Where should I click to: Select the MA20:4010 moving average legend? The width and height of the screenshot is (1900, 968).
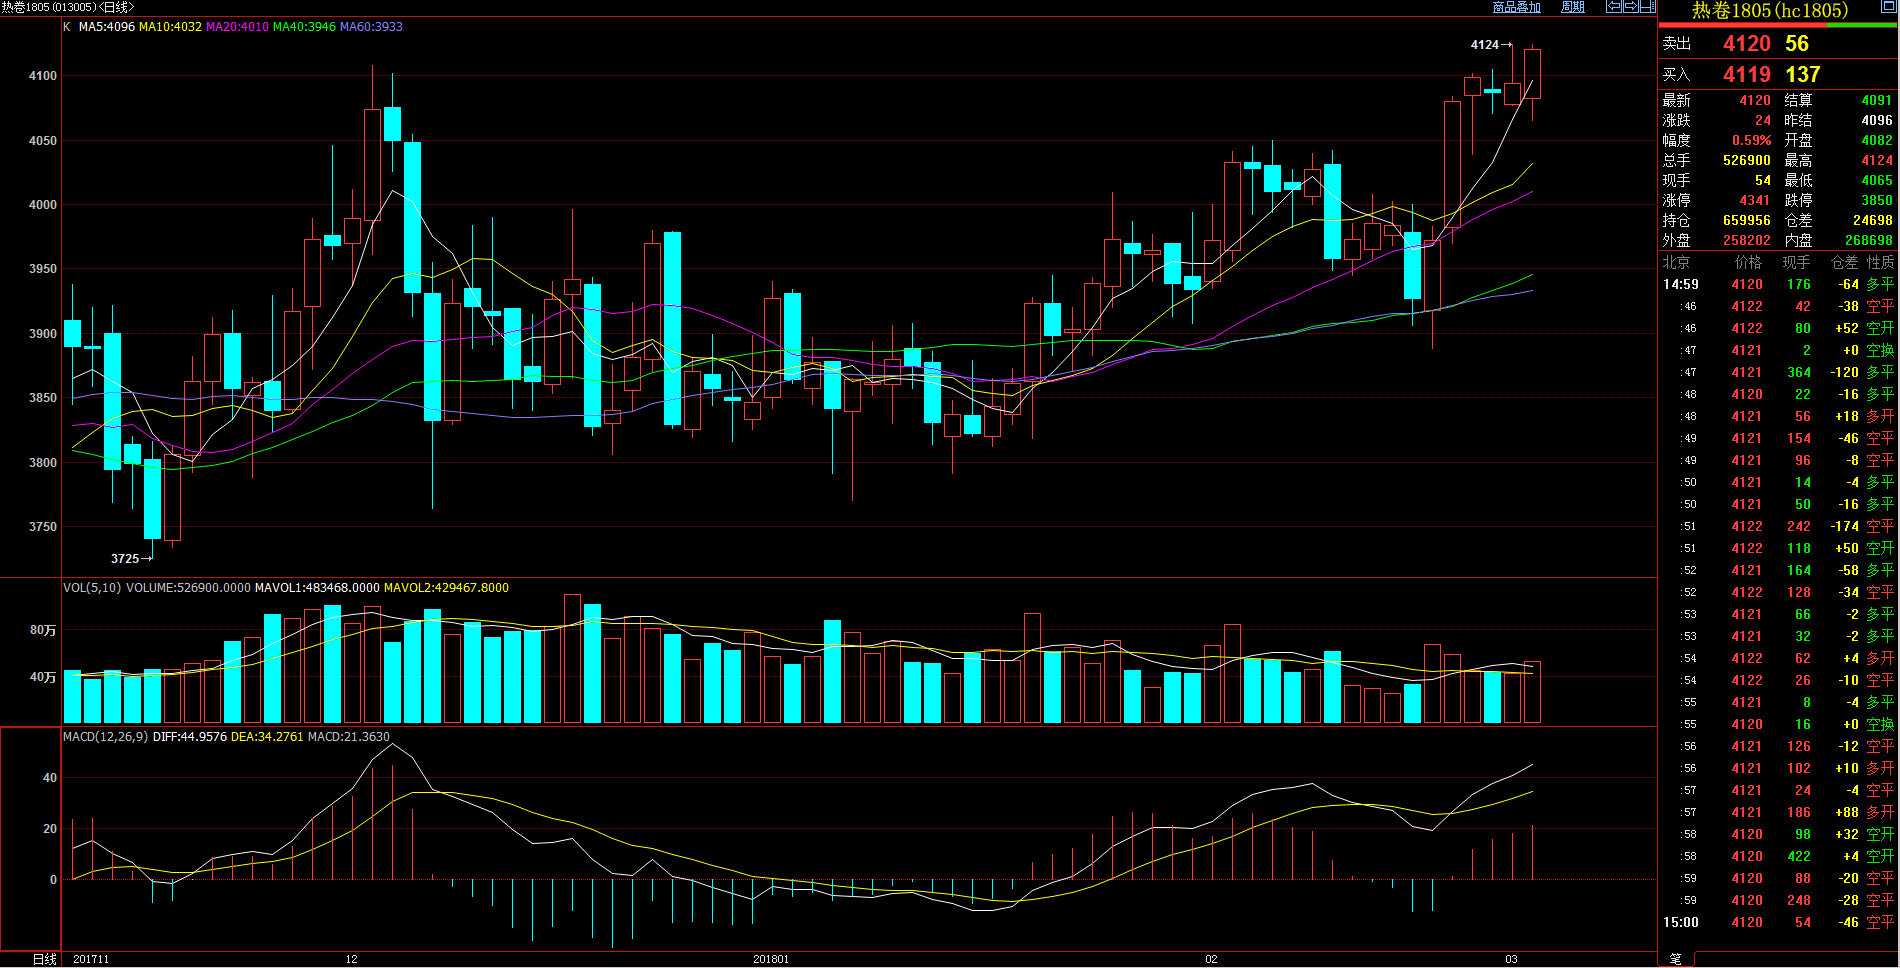(x=237, y=27)
